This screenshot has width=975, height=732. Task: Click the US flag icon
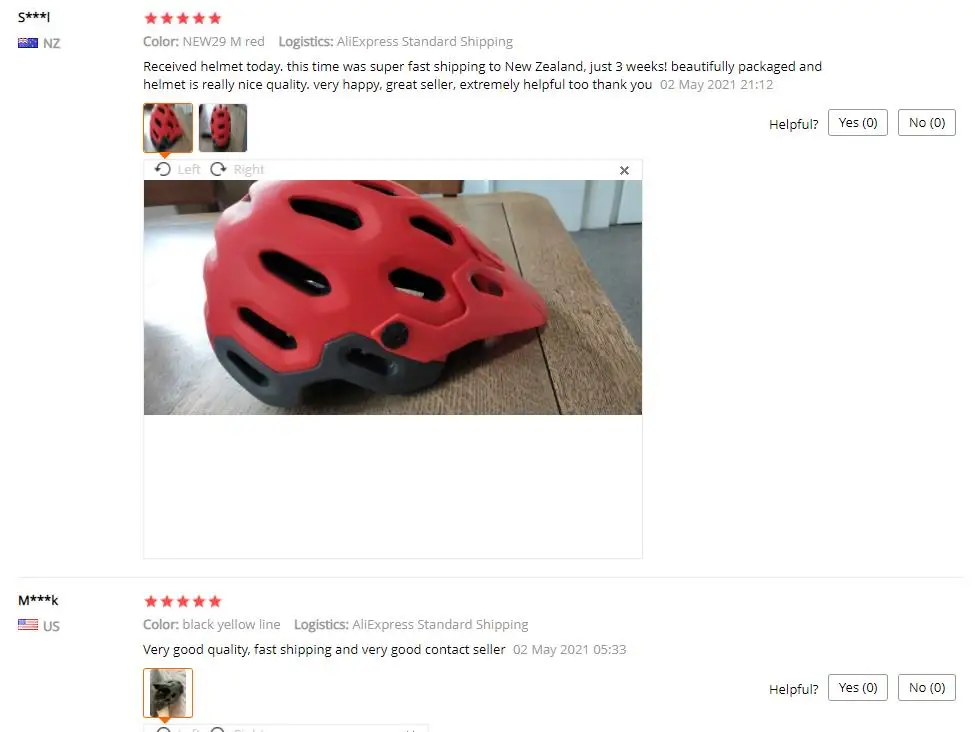[x=28, y=625]
